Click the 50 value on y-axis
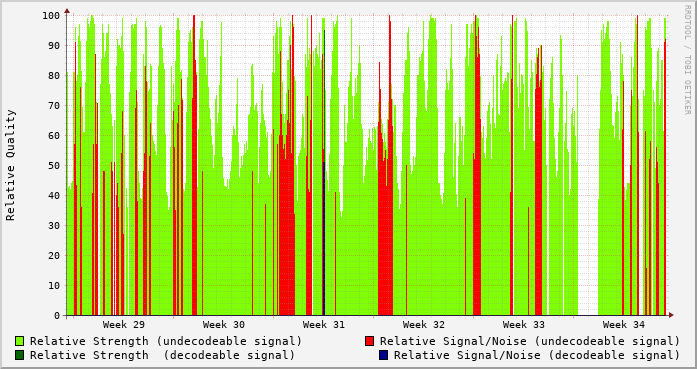This screenshot has width=697, height=369. pyautogui.click(x=54, y=165)
